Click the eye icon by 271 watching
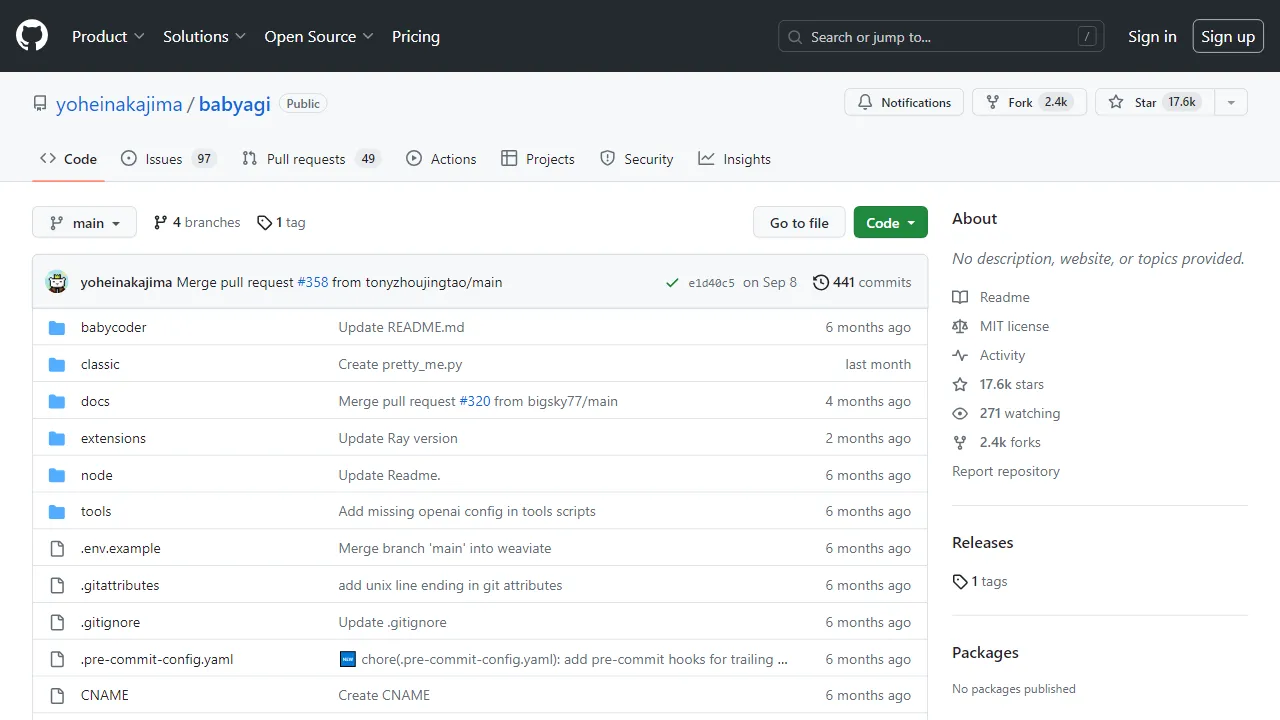 click(960, 413)
